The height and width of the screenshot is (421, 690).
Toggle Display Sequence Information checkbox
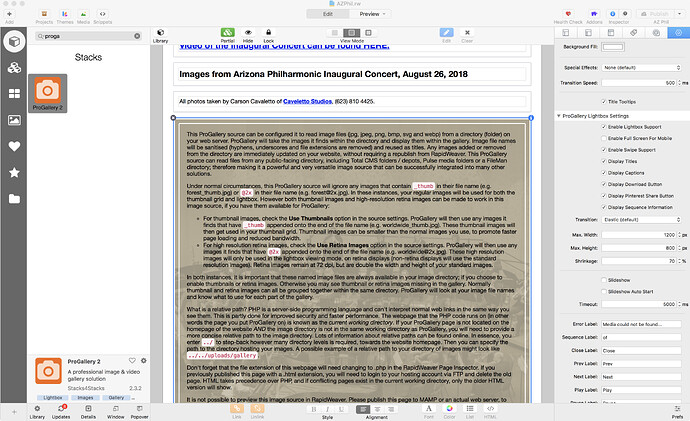(604, 207)
